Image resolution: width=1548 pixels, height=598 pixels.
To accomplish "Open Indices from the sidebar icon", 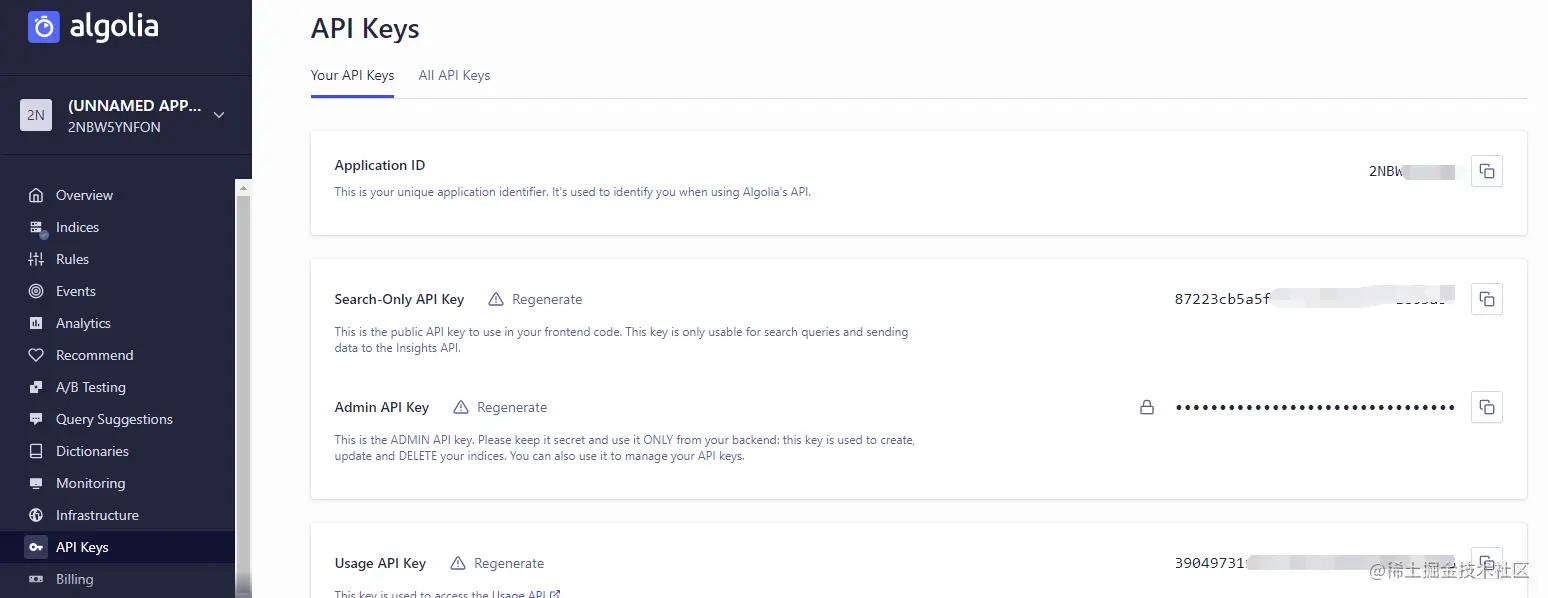I will [36, 227].
